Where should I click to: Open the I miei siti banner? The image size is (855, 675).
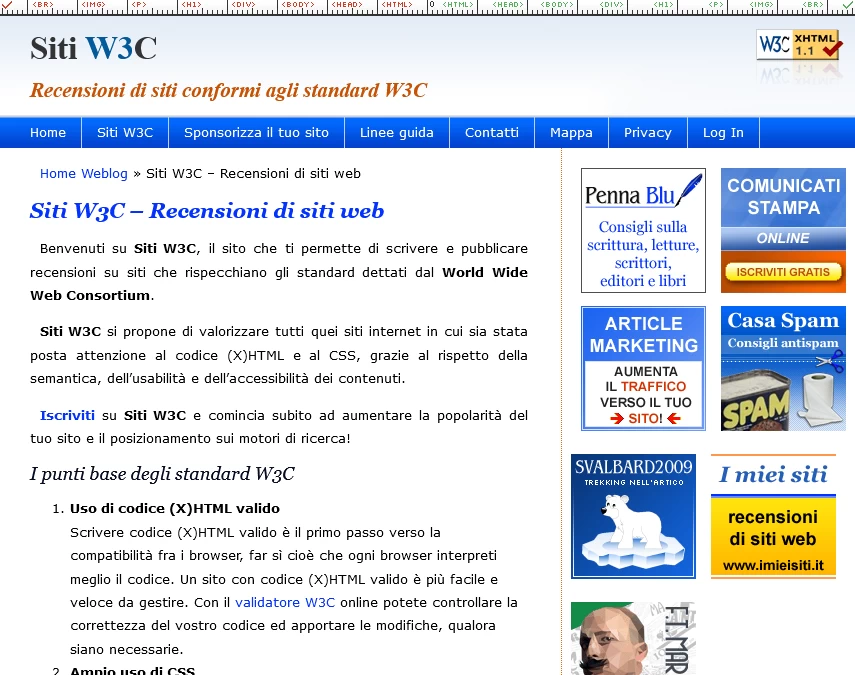[773, 516]
